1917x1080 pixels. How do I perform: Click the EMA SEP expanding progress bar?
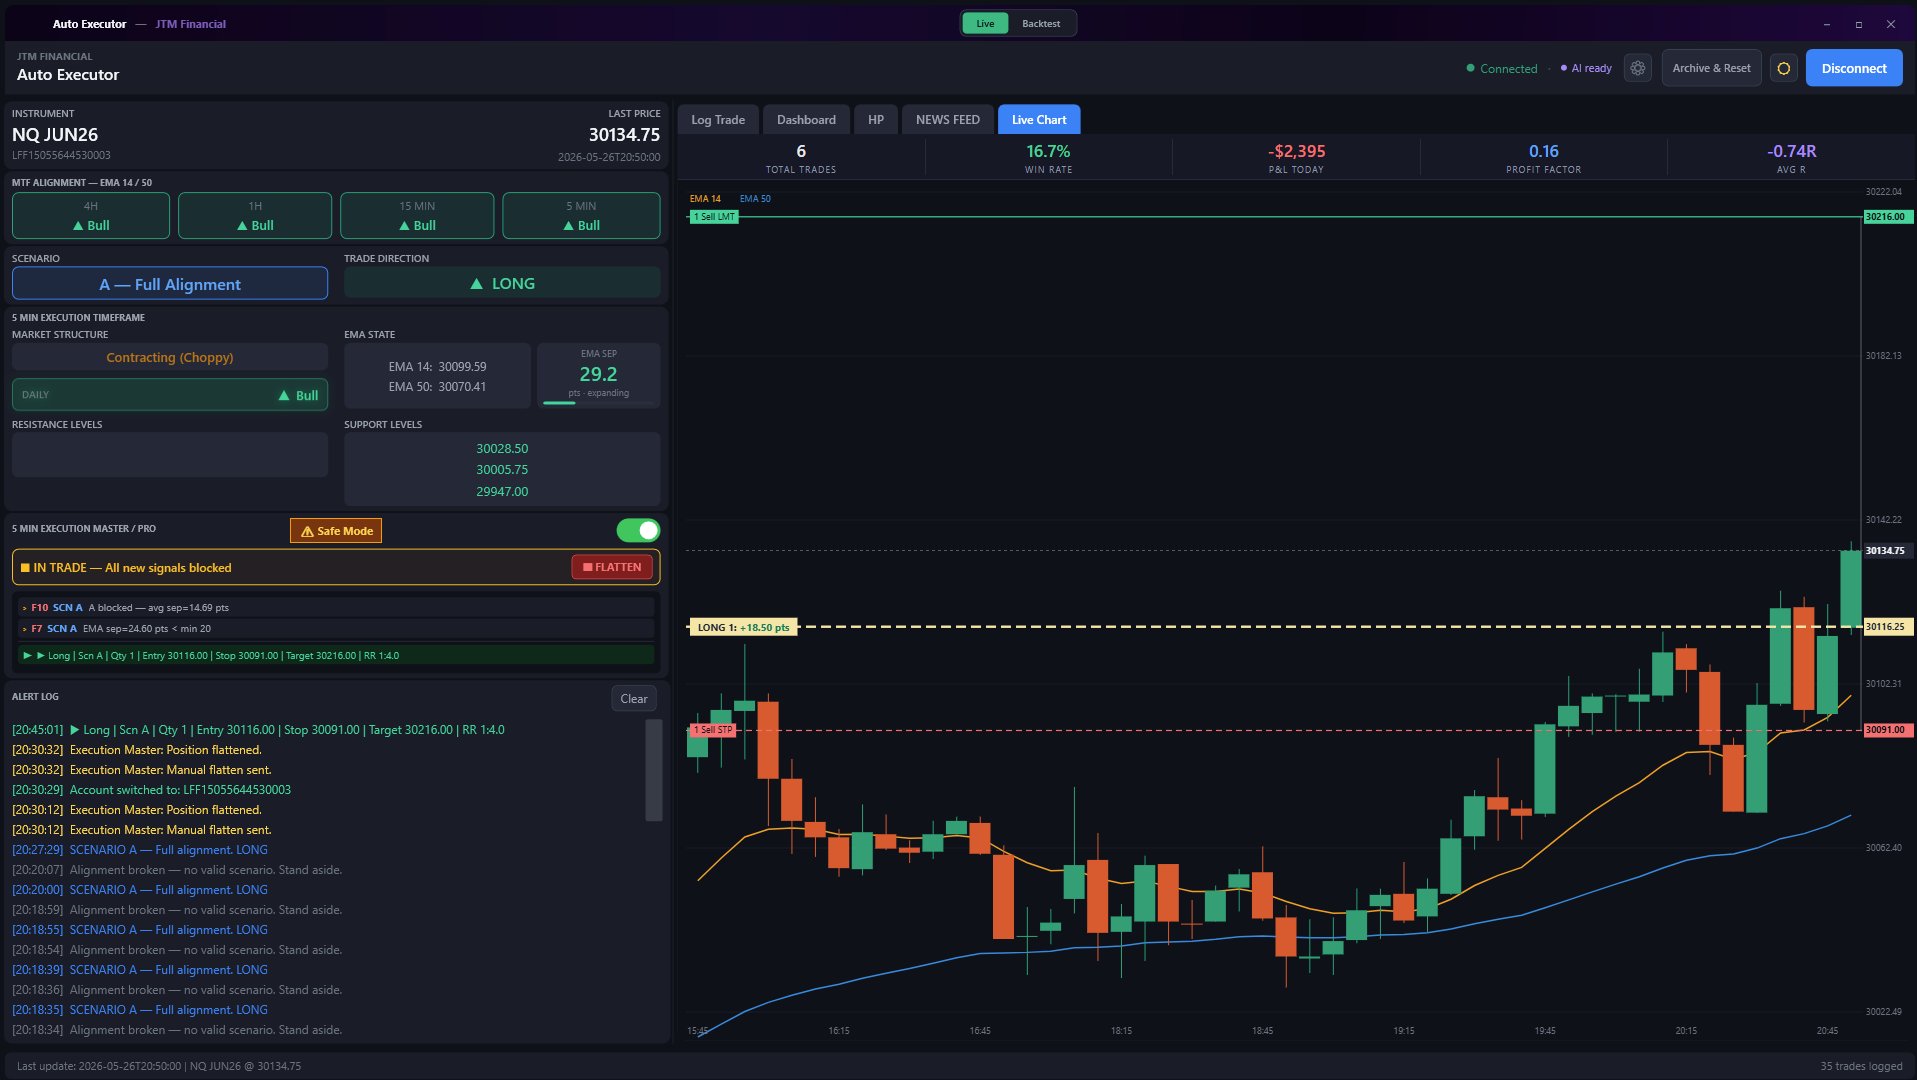click(598, 403)
